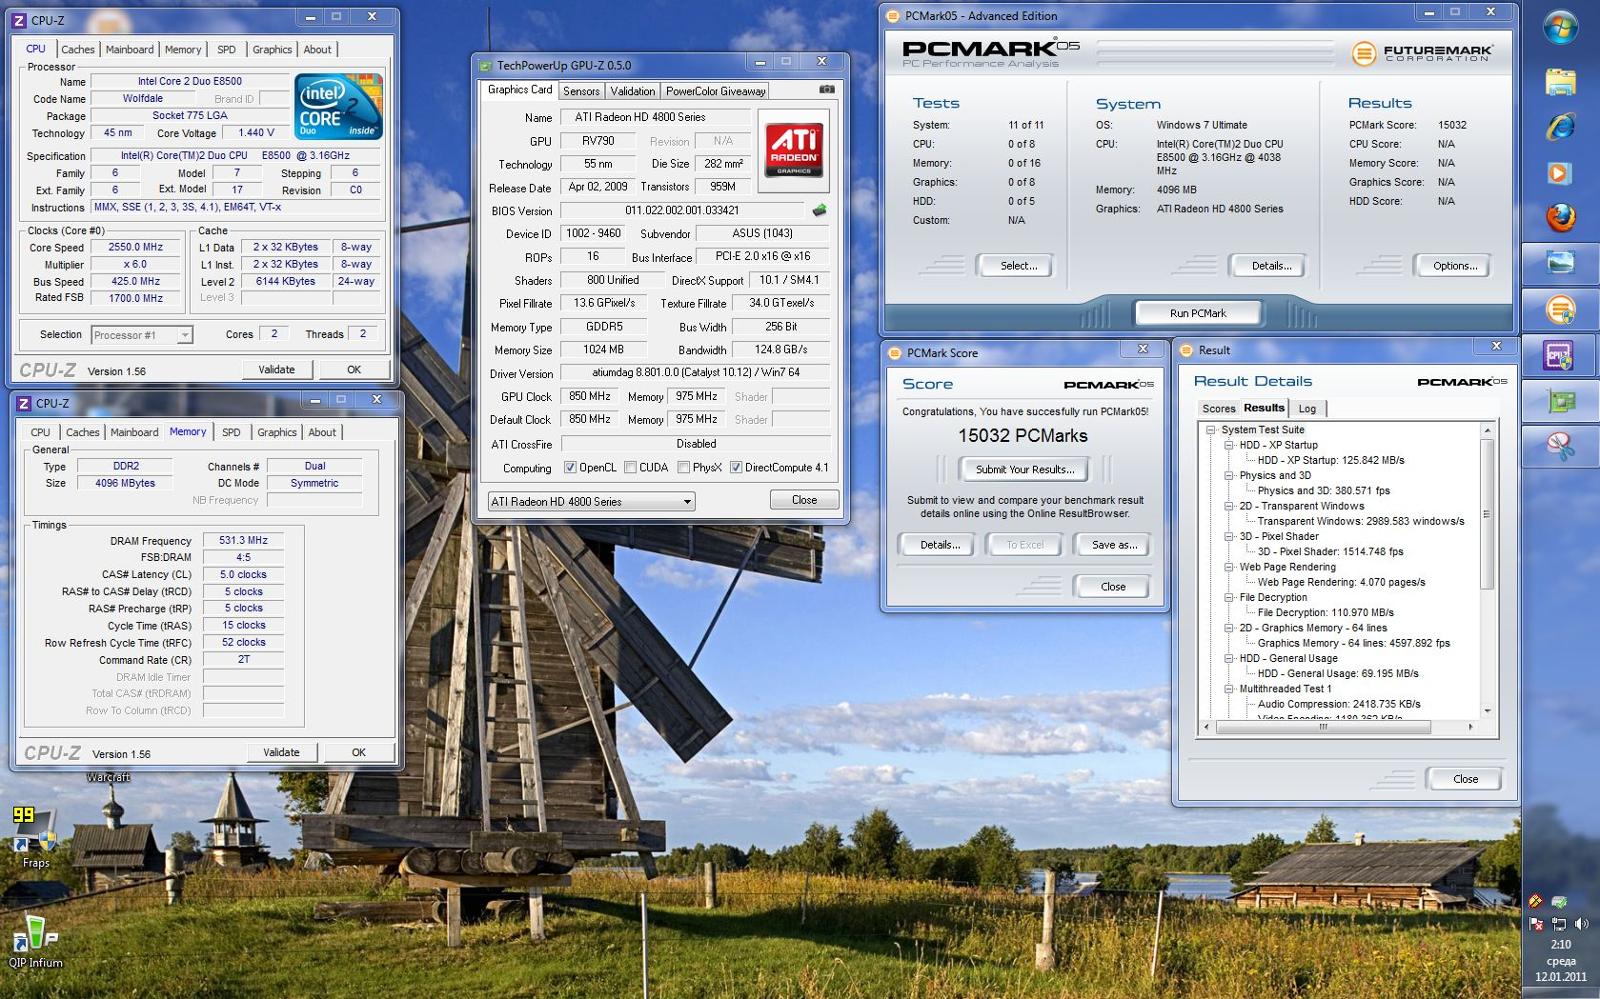Click the Intel Core 2 Duo logo

point(338,106)
